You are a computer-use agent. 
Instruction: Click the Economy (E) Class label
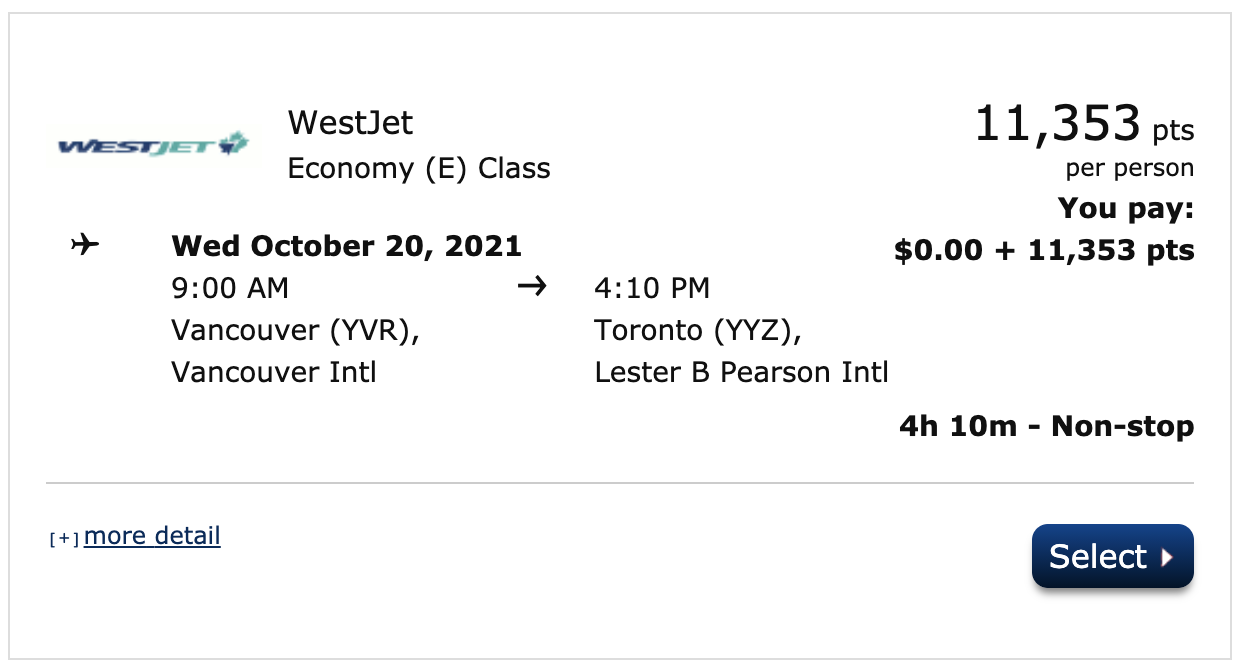419,168
